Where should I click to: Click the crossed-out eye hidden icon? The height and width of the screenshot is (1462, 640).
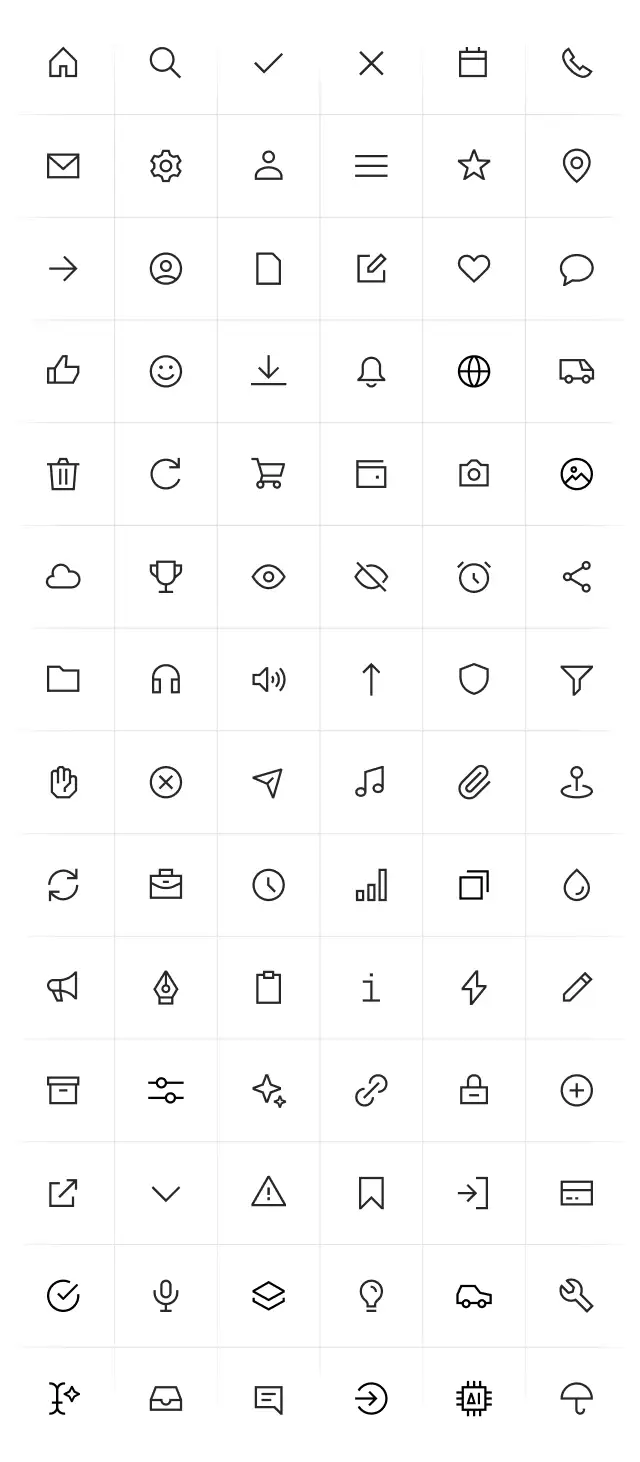coord(371,577)
